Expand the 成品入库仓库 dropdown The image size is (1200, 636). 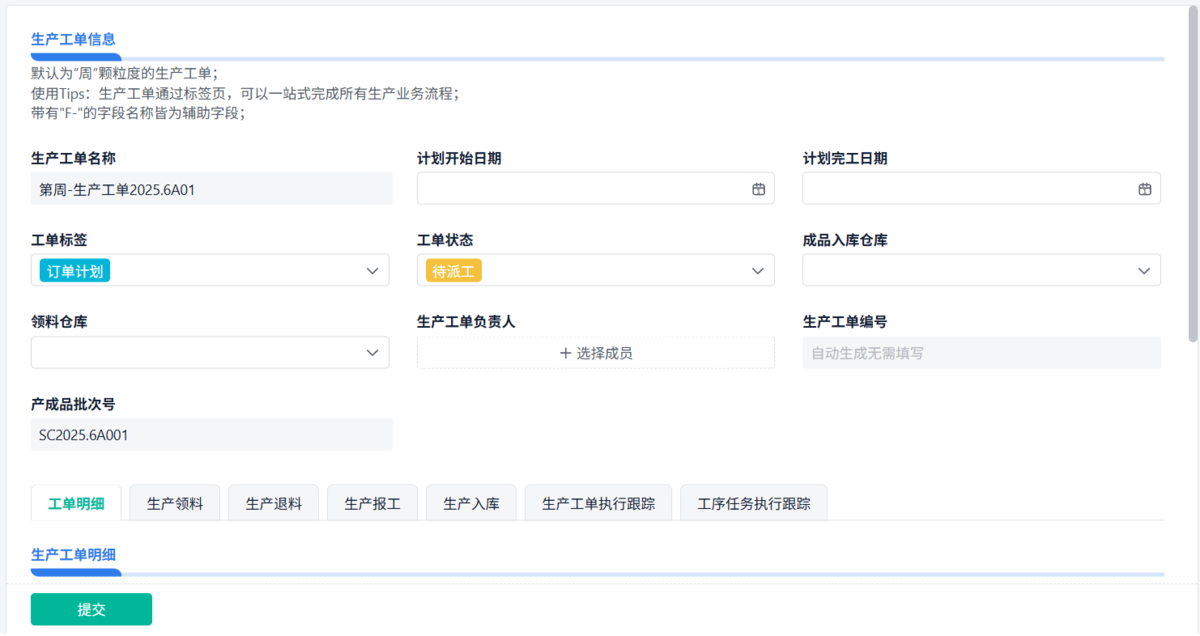[x=1144, y=271]
